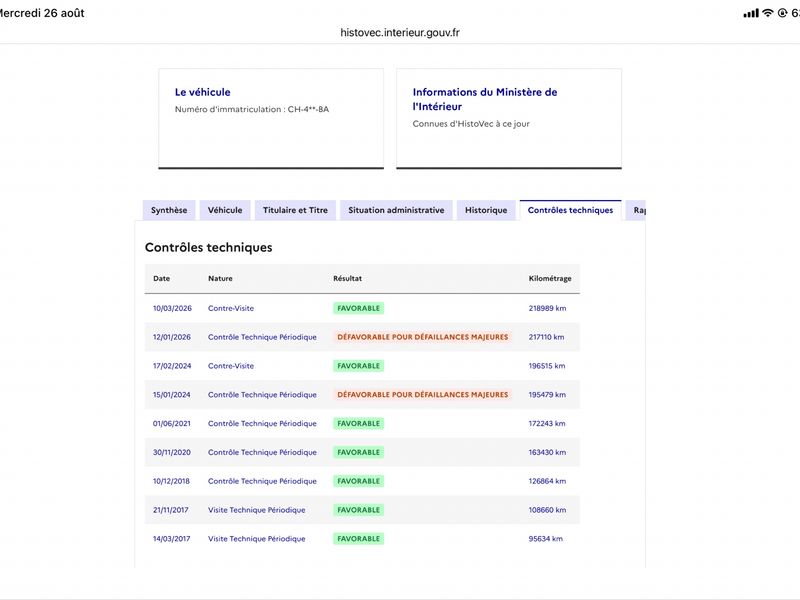The height and width of the screenshot is (600, 800).
Task: Select the date 17/02/2024
Action: pos(172,366)
